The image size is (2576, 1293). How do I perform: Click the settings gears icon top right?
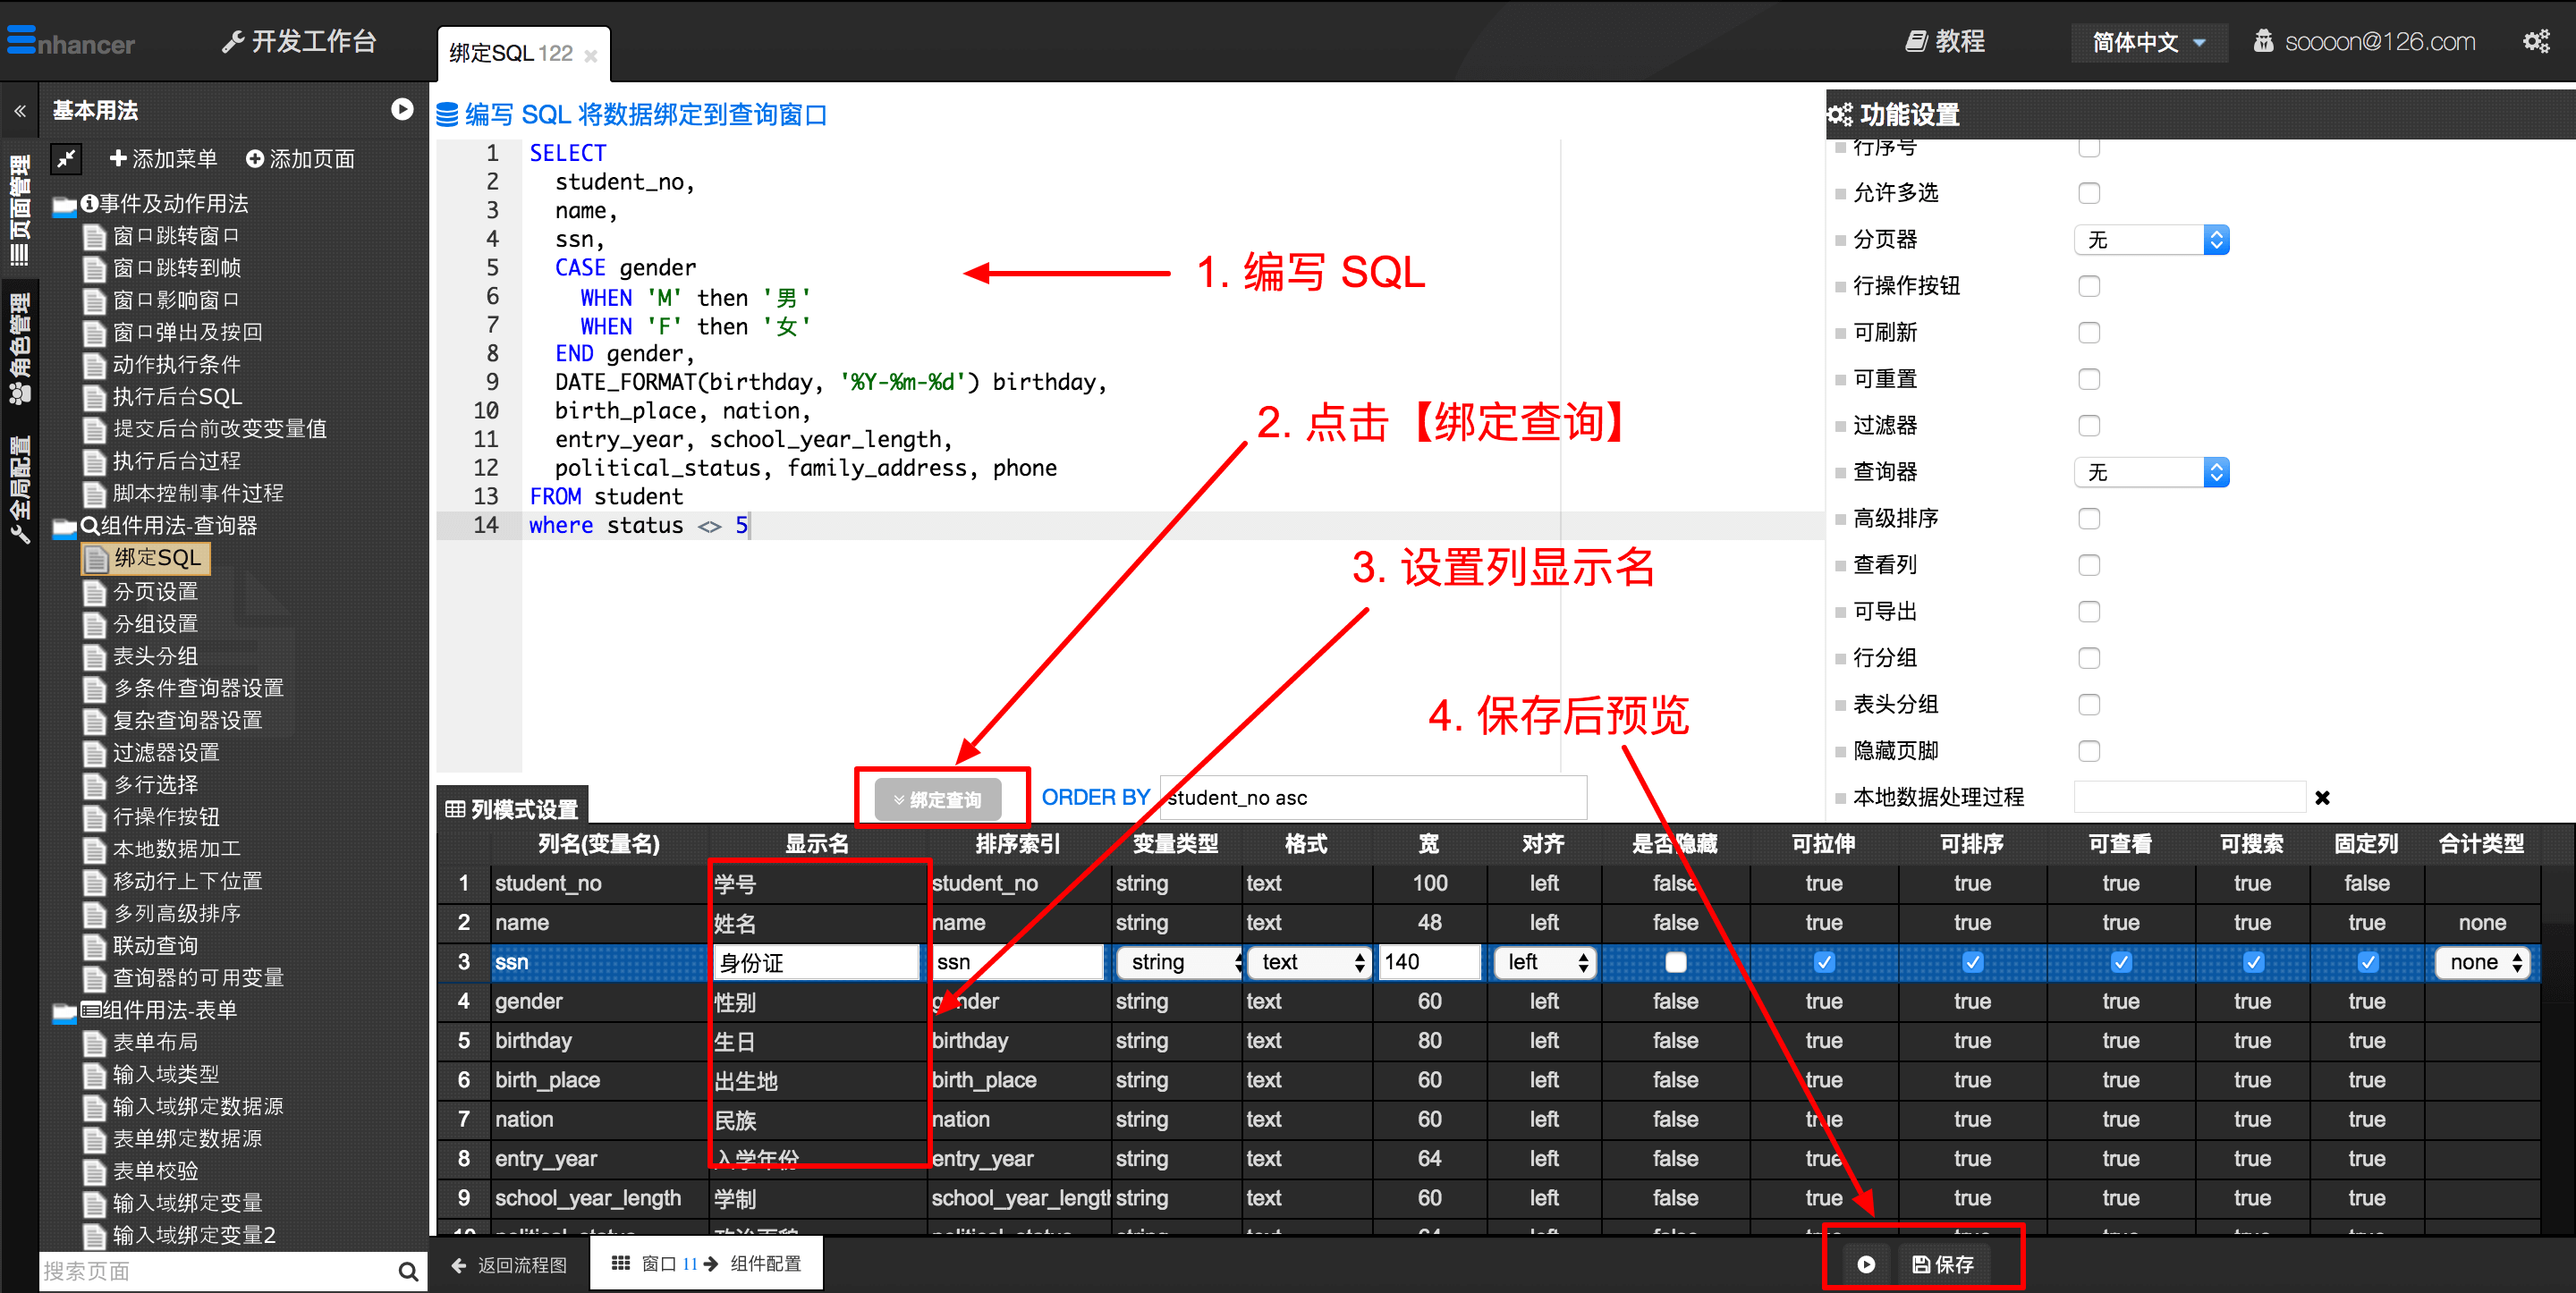click(2535, 41)
